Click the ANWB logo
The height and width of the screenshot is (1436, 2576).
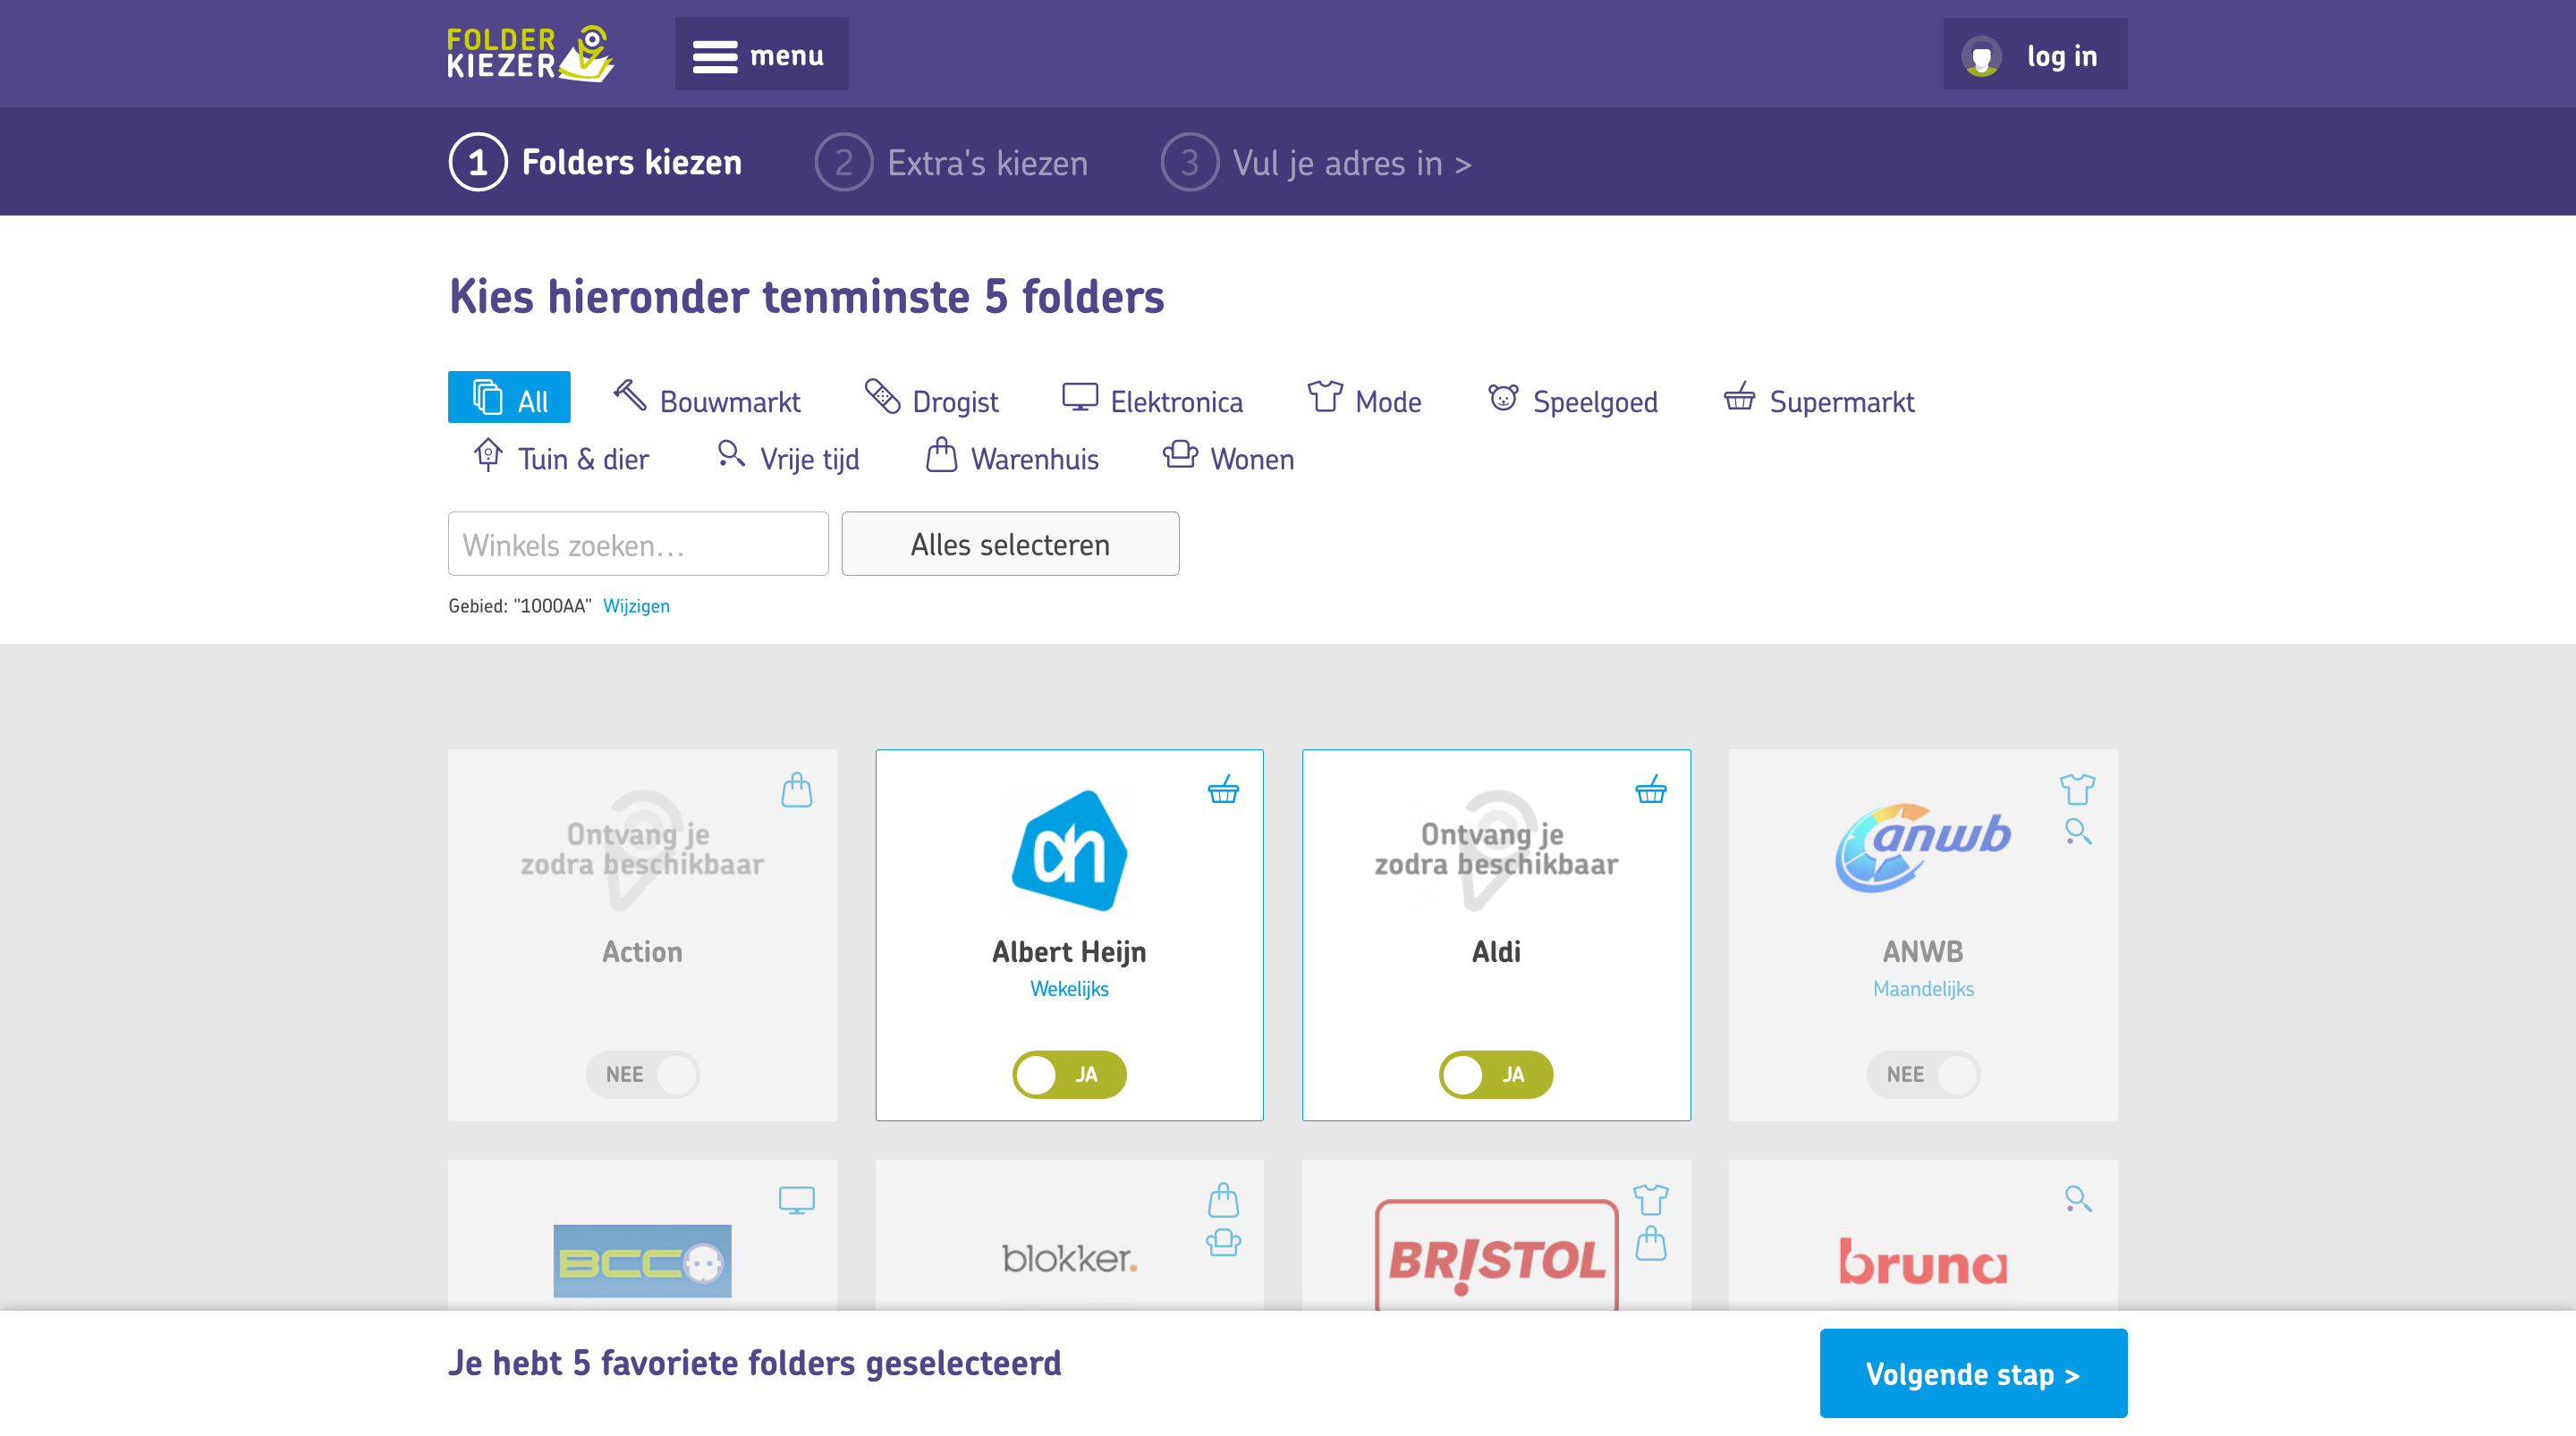click(1922, 848)
